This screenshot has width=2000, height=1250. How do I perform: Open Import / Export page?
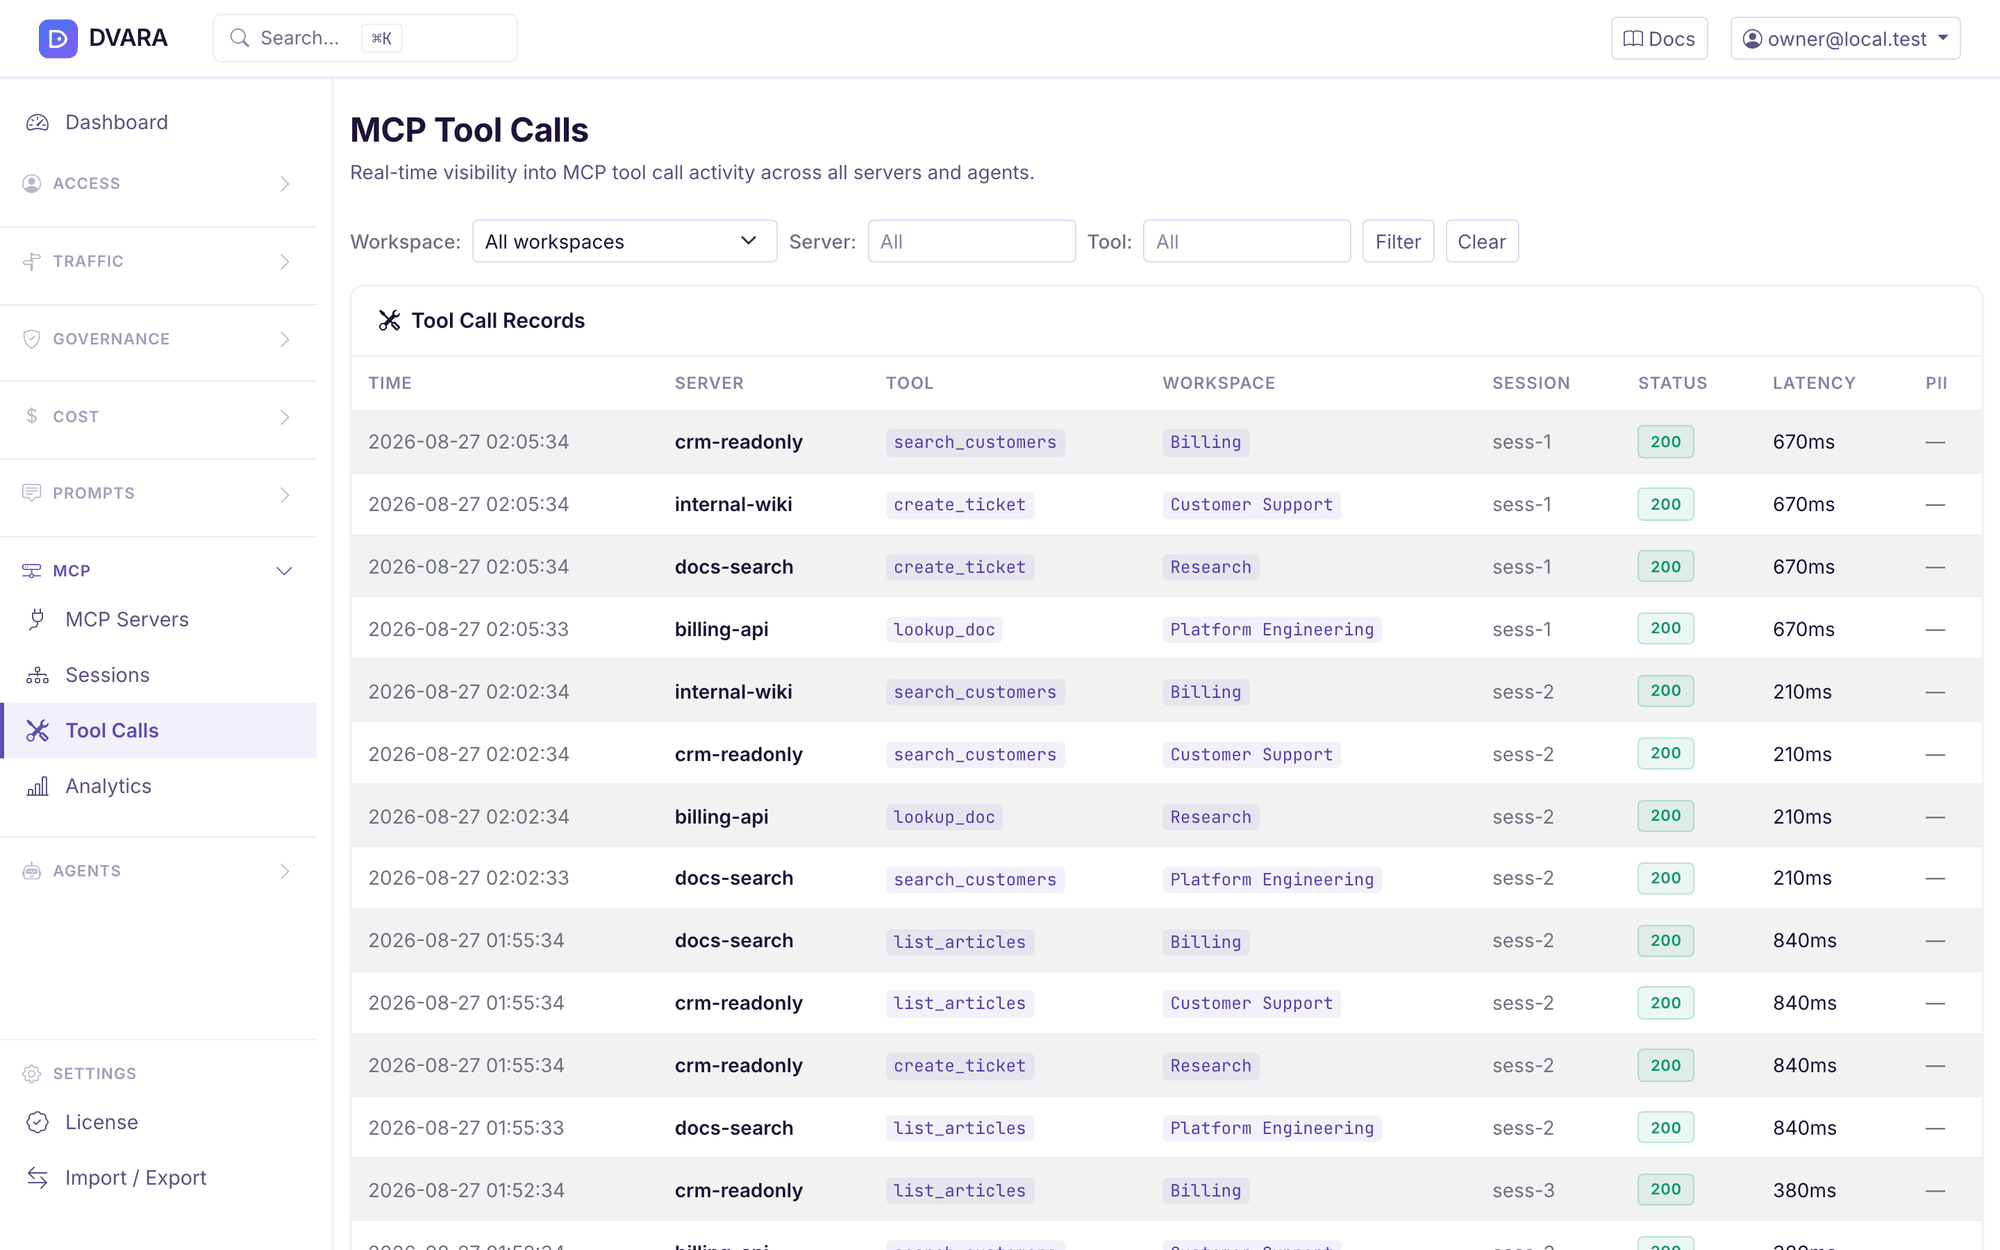[x=159, y=1178]
